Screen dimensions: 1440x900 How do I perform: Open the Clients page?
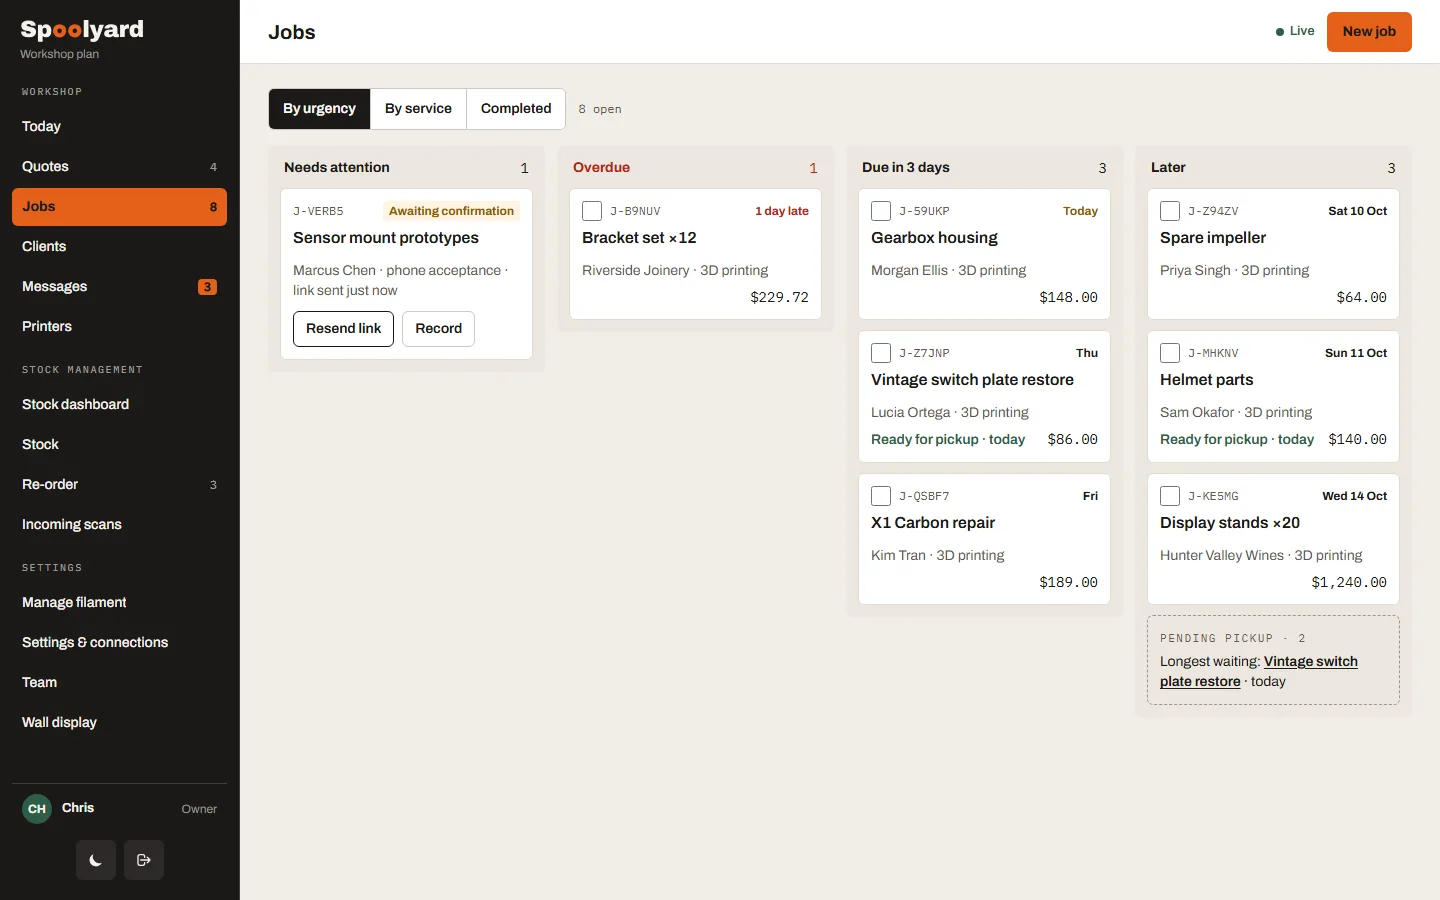pyautogui.click(x=119, y=247)
